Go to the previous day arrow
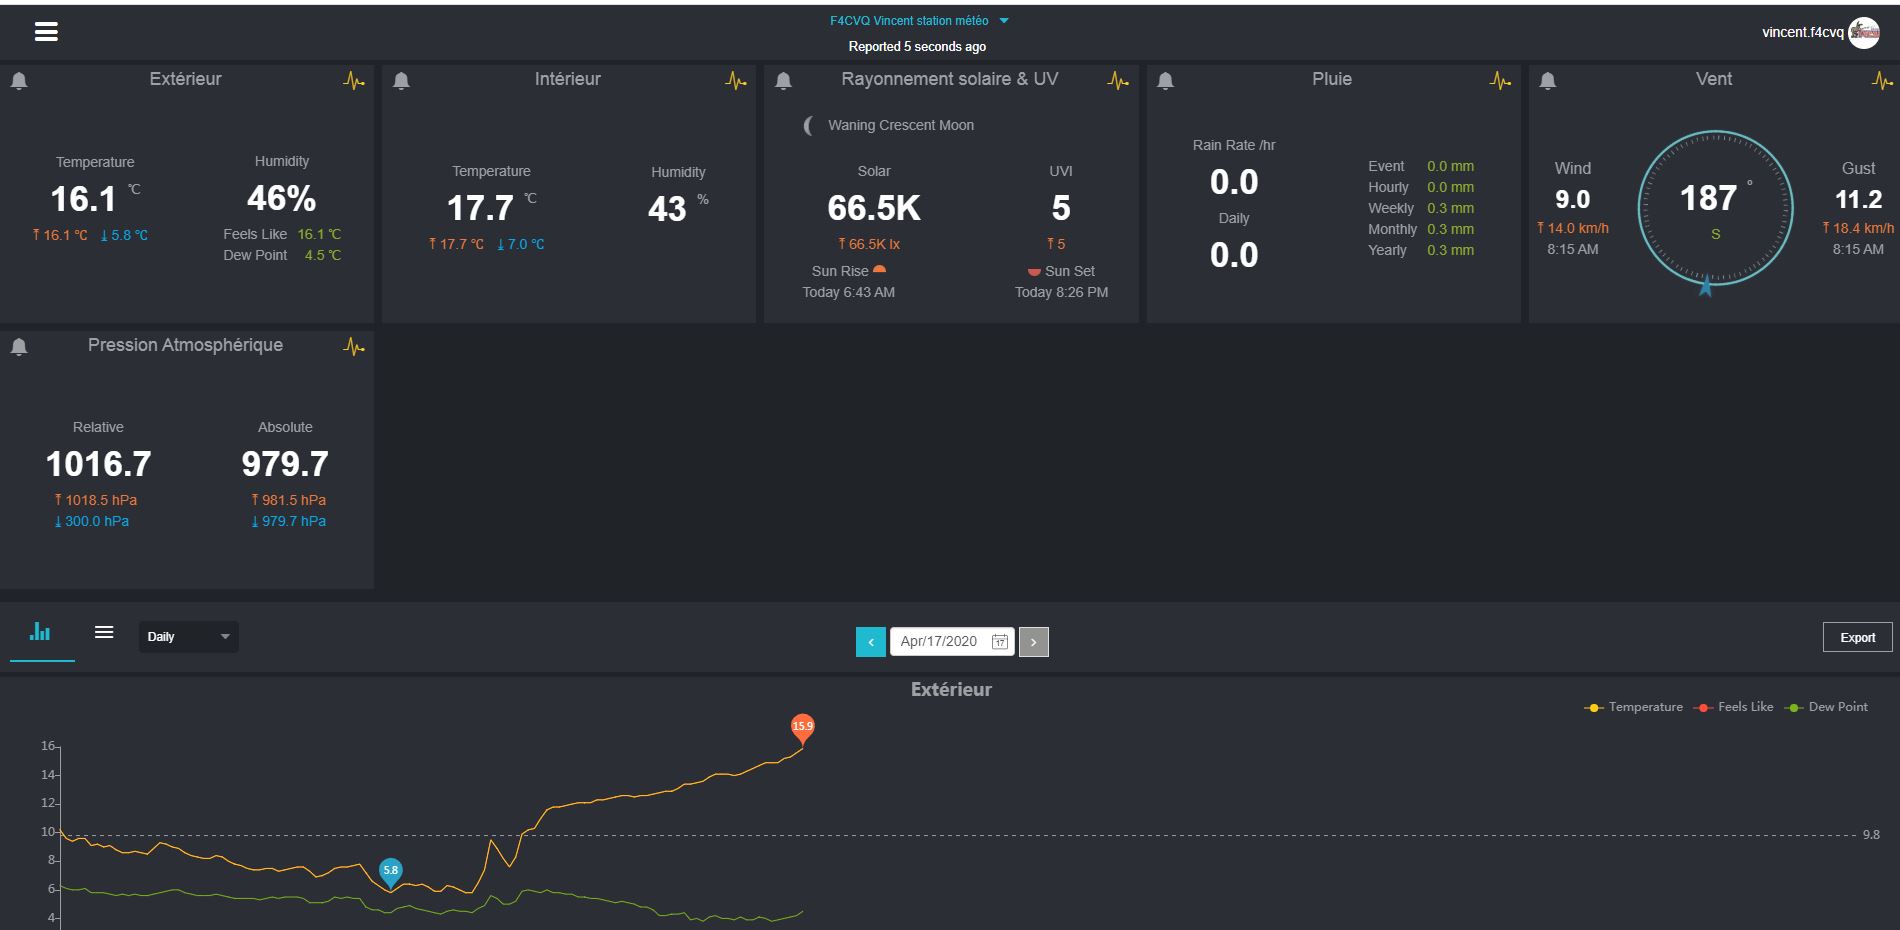The height and width of the screenshot is (930, 1900). click(x=871, y=642)
